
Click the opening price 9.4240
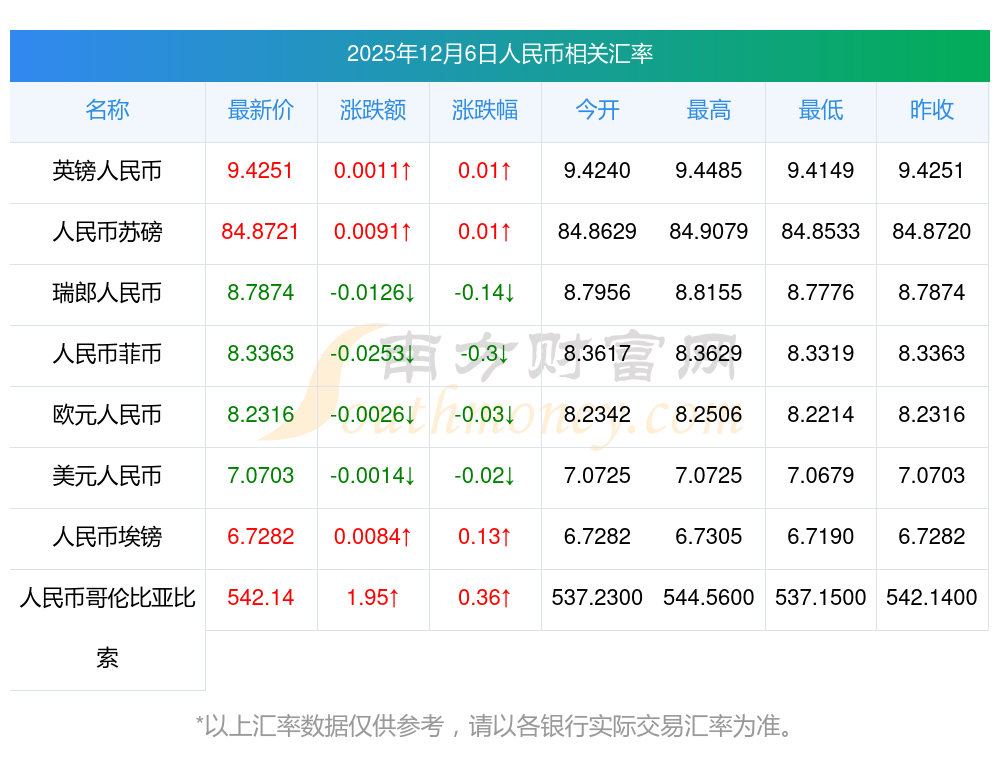[x=597, y=171]
